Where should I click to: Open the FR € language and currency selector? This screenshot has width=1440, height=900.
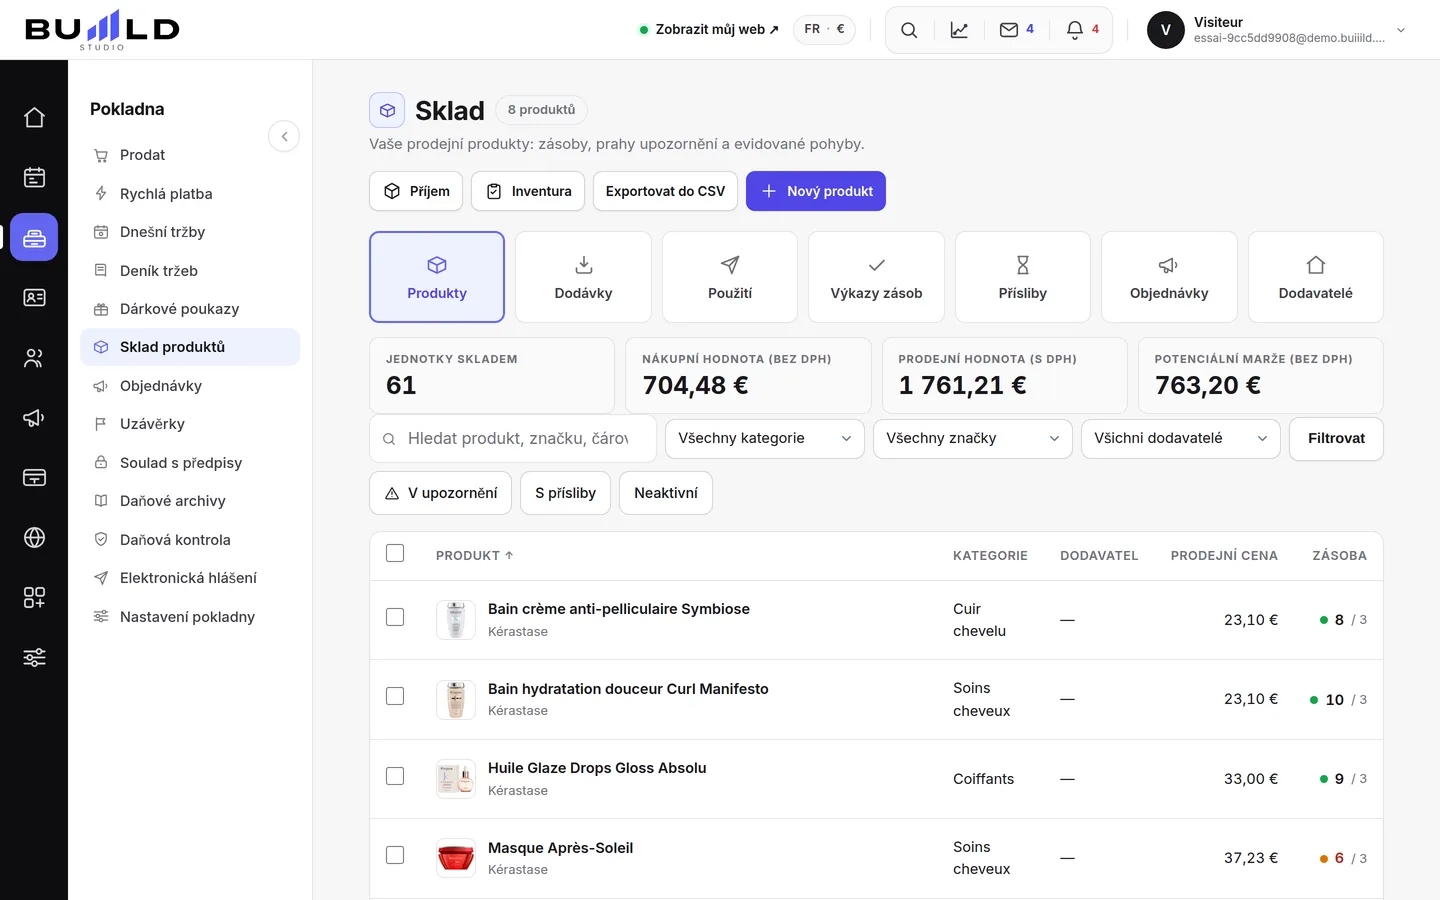(x=824, y=29)
